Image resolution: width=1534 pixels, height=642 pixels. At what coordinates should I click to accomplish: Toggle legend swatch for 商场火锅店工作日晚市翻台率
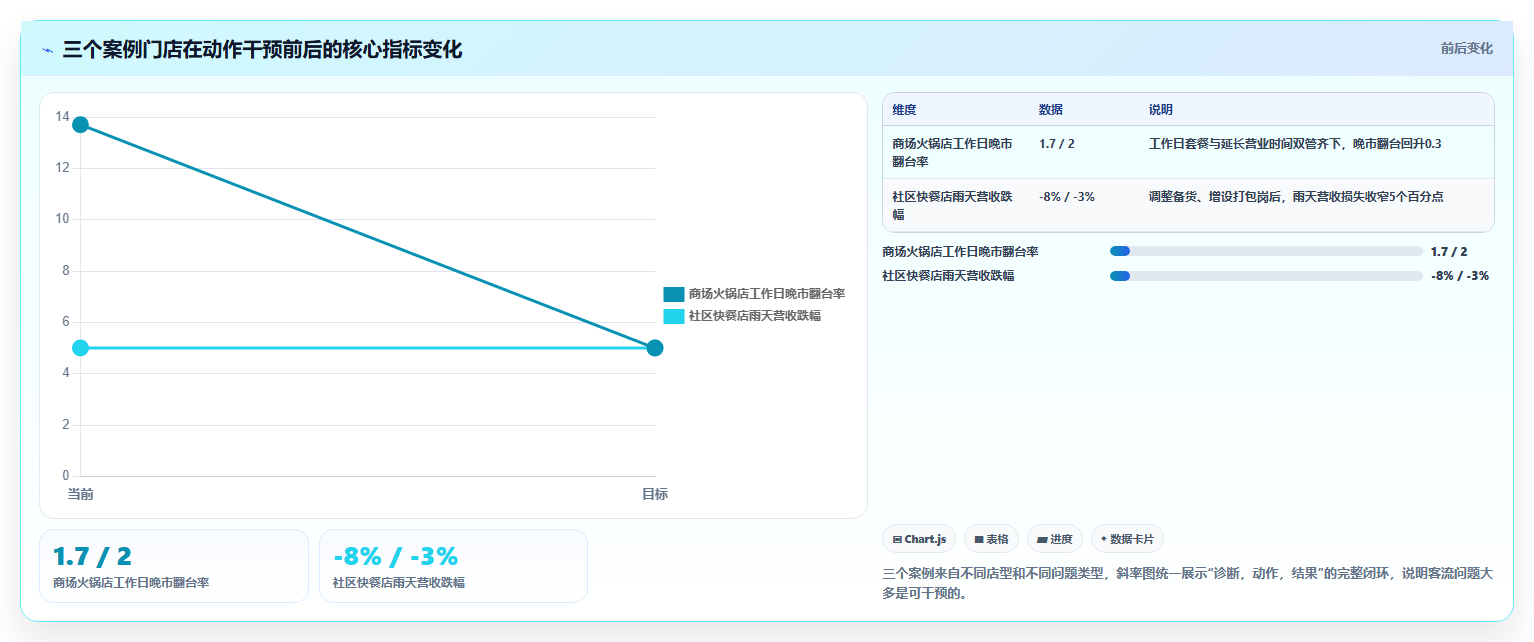click(673, 294)
